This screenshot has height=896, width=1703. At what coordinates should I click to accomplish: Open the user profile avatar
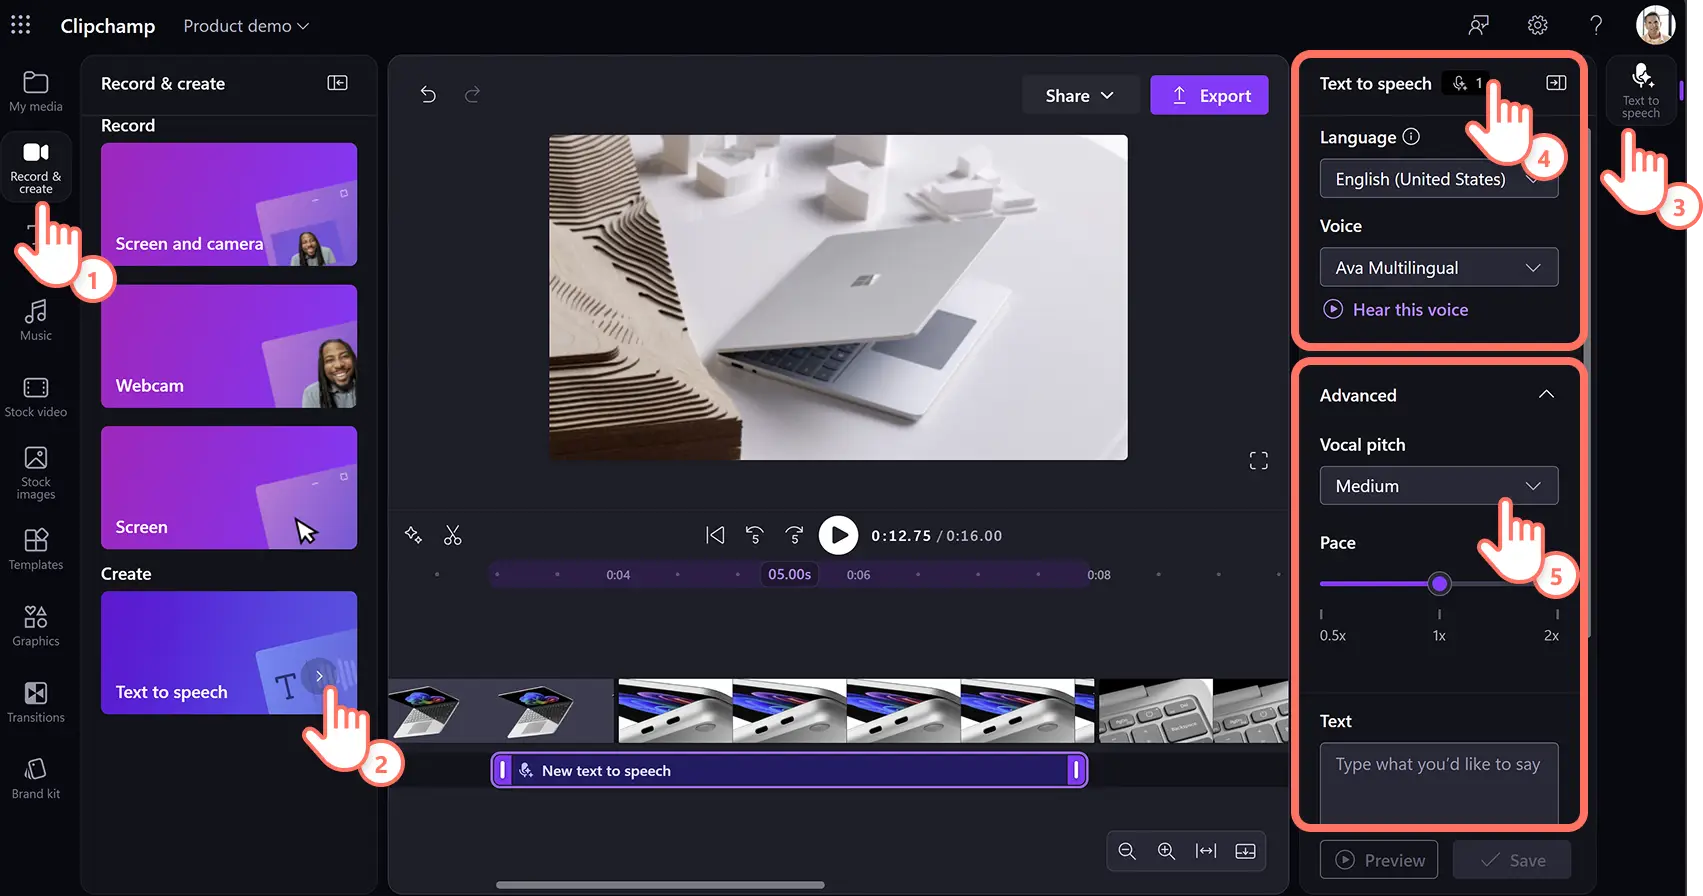click(x=1656, y=25)
